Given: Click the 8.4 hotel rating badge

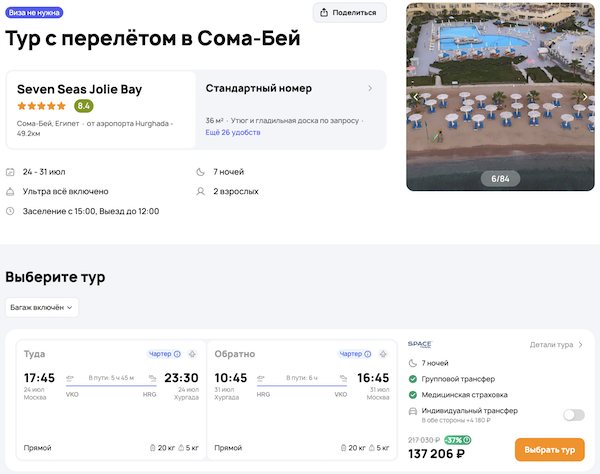Looking at the screenshot, I should tap(84, 106).
